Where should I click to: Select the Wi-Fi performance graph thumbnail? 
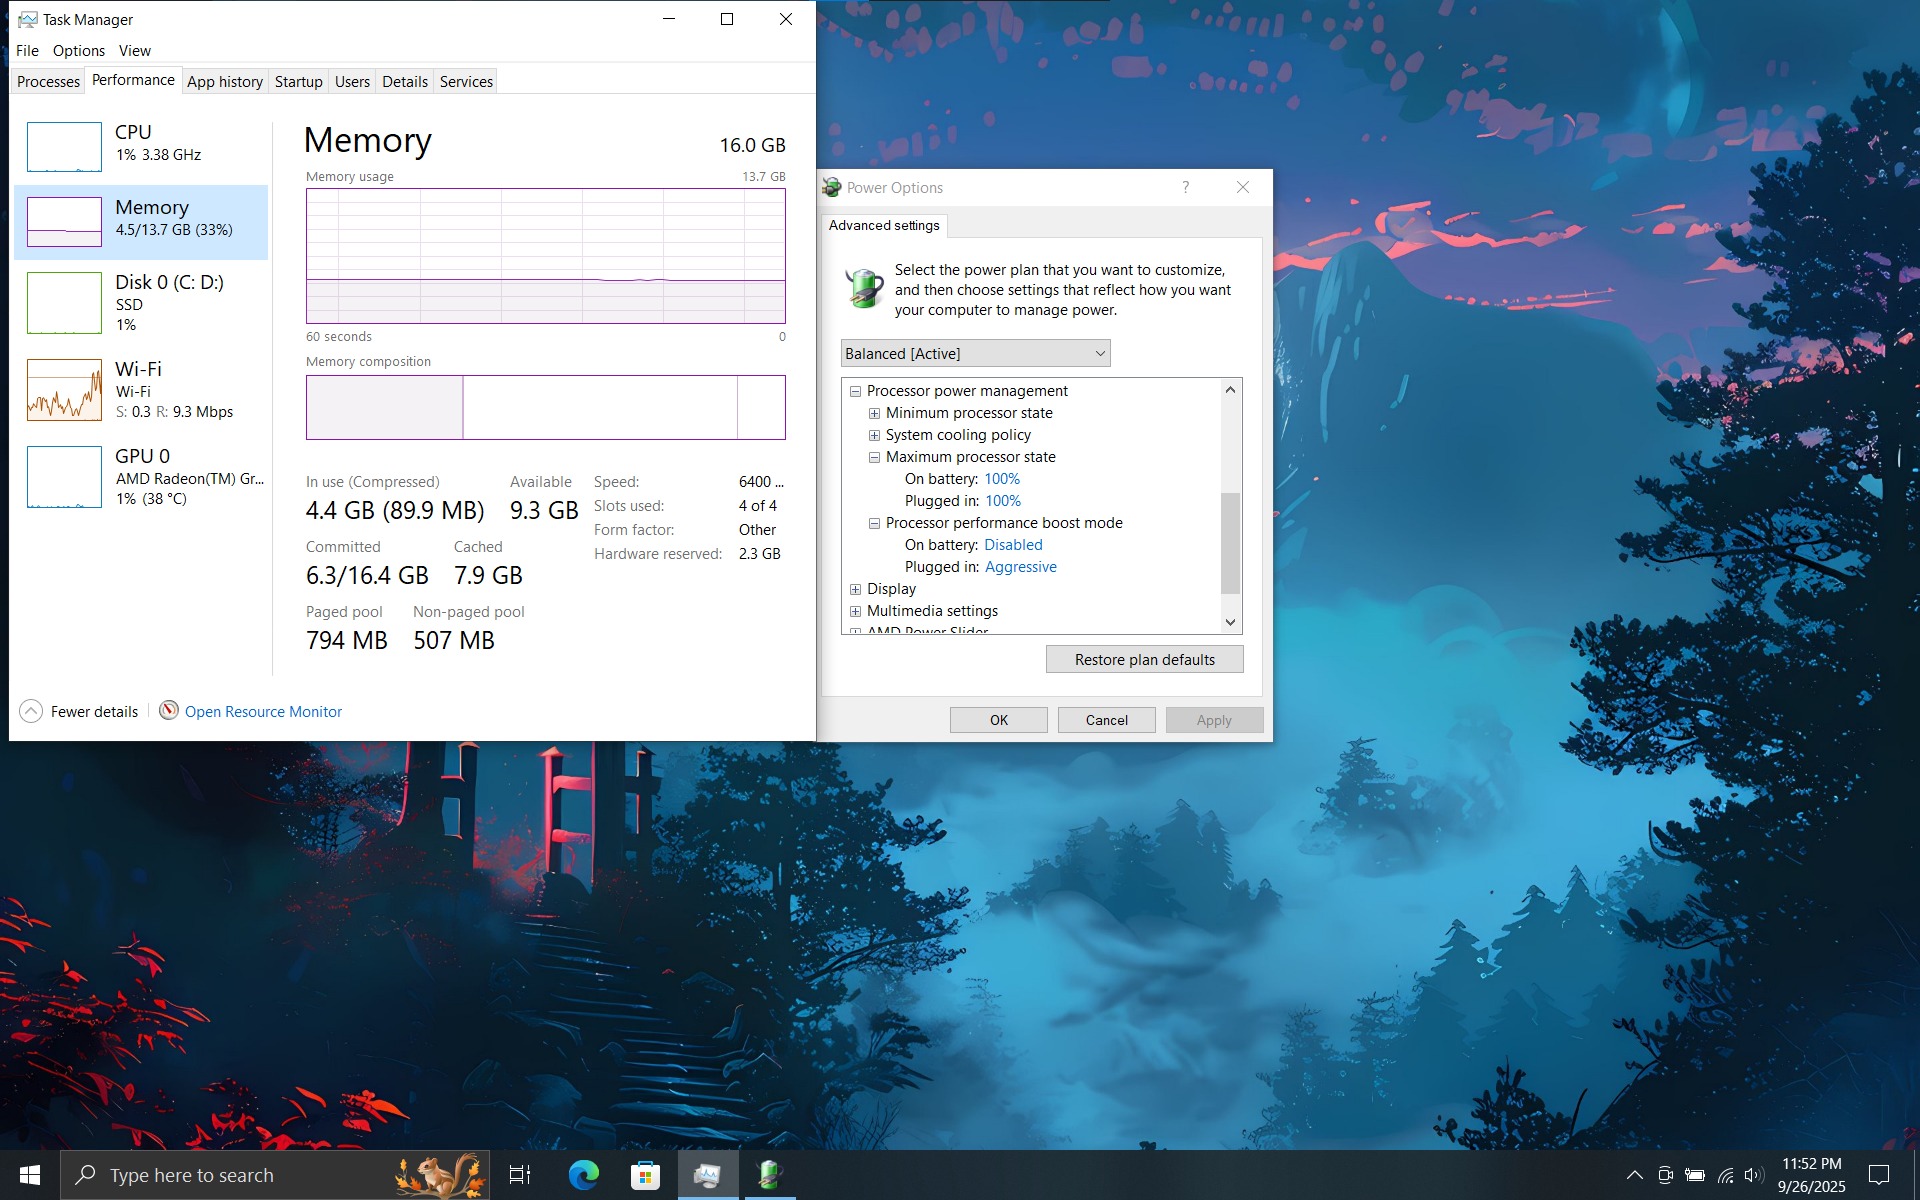point(64,390)
